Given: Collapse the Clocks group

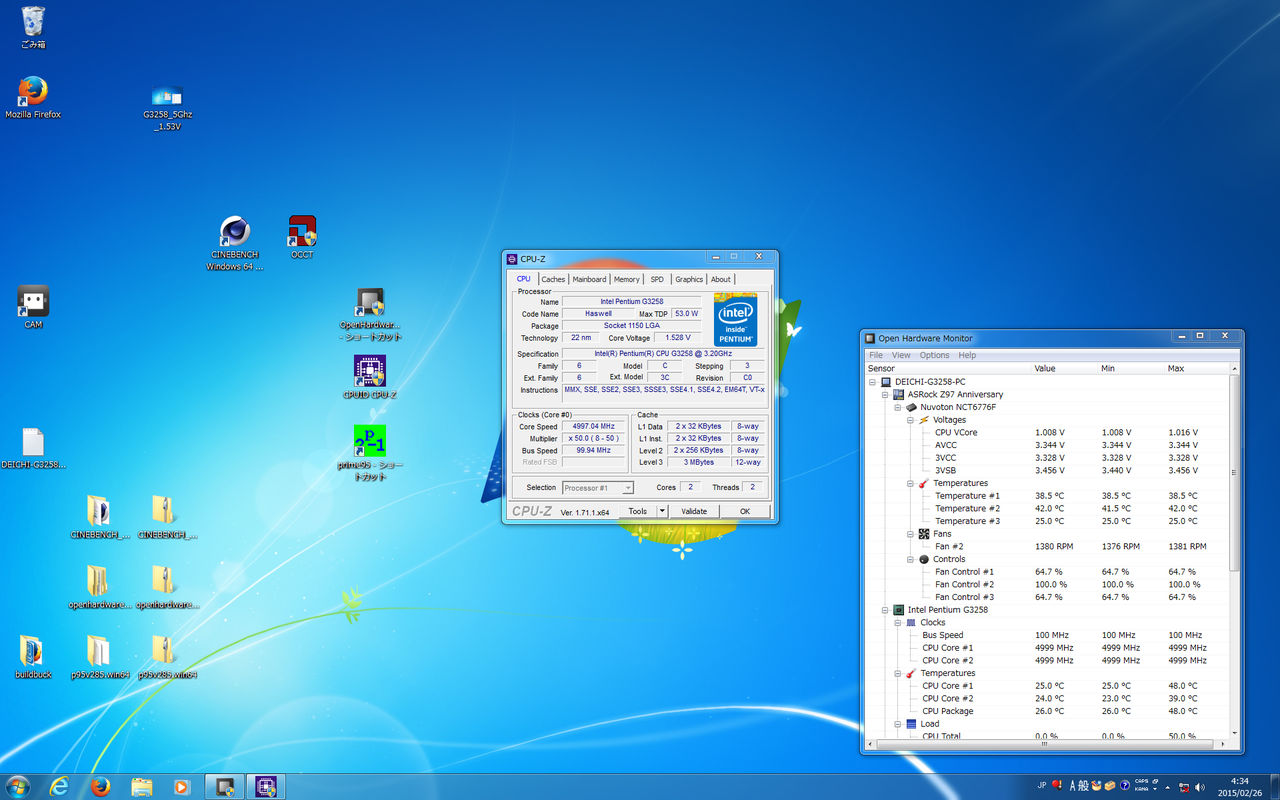Looking at the screenshot, I should [898, 623].
